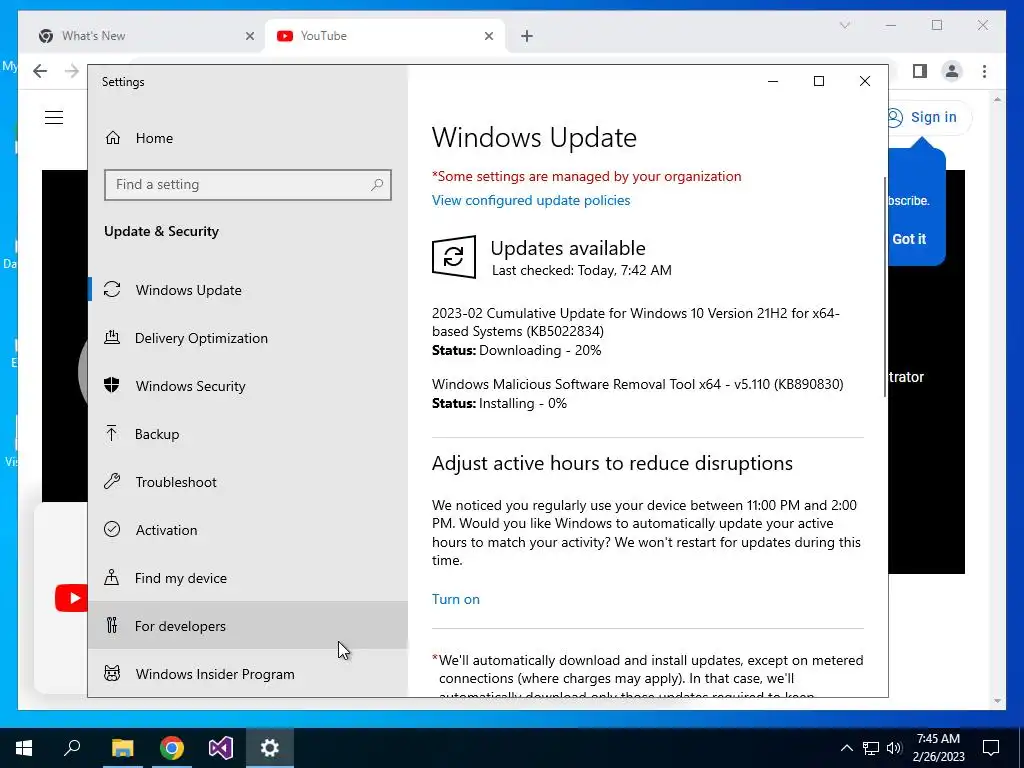Click the magnifier icon in the search box
The image size is (1024, 768).
pos(377,185)
